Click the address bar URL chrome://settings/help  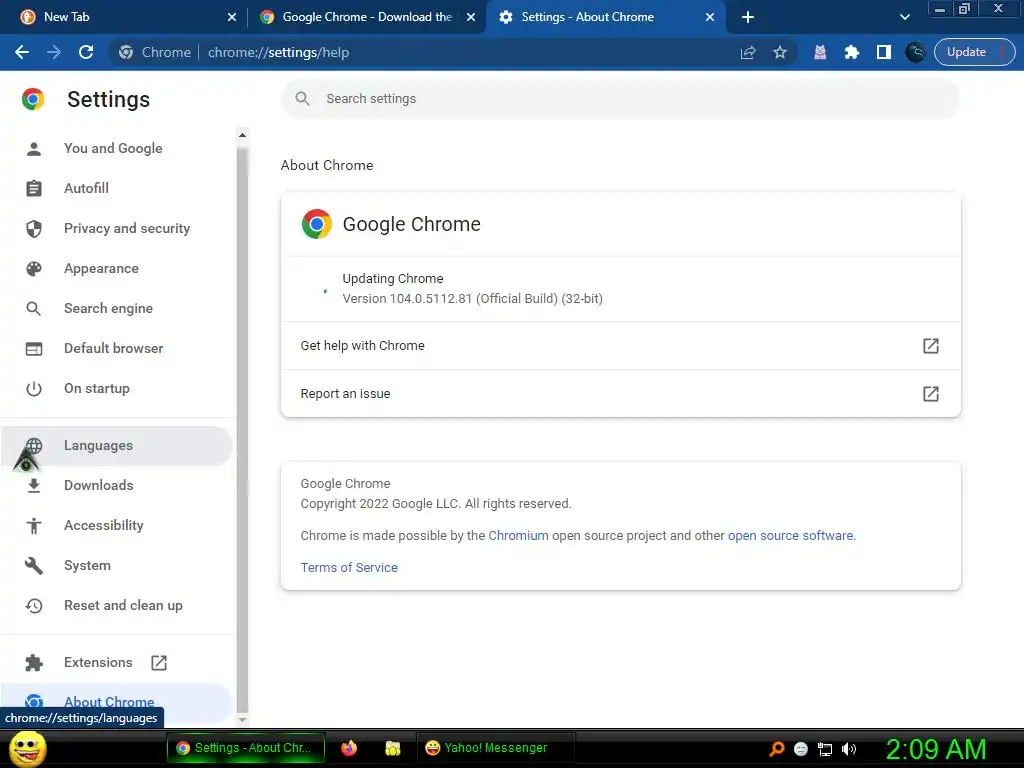pyautogui.click(x=279, y=52)
